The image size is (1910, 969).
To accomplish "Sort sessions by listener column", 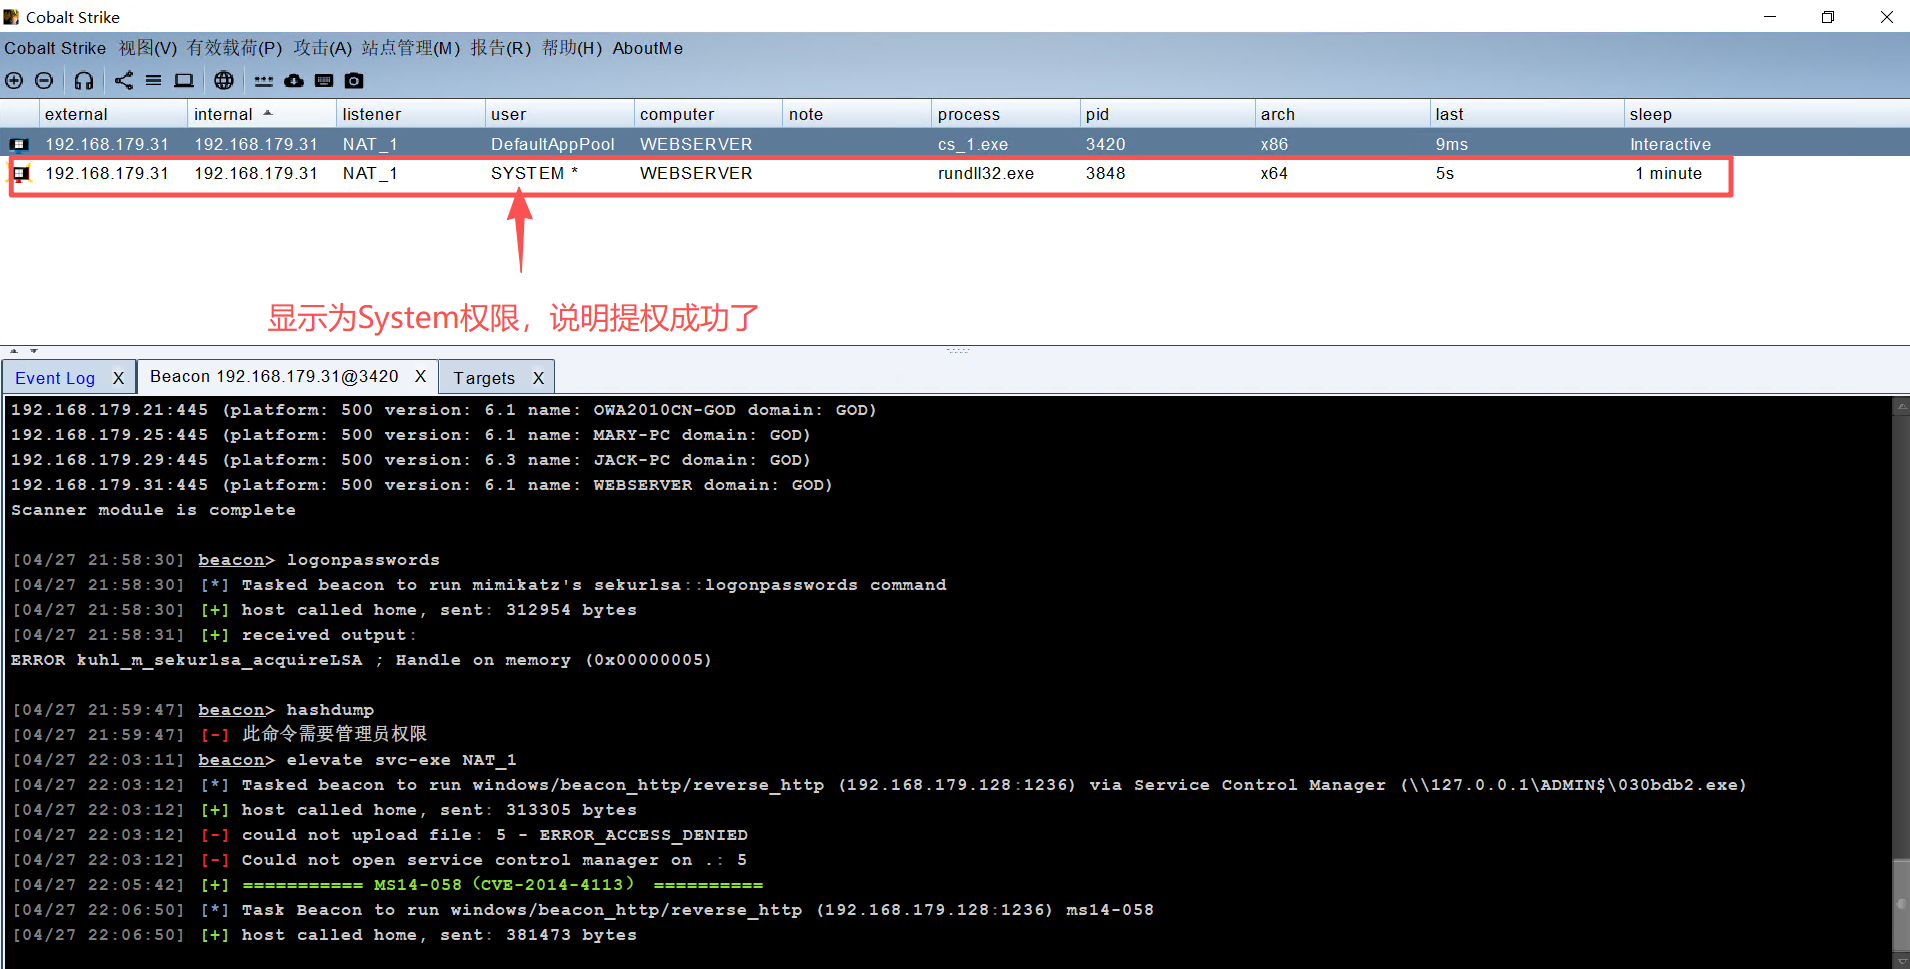I will click(x=410, y=114).
